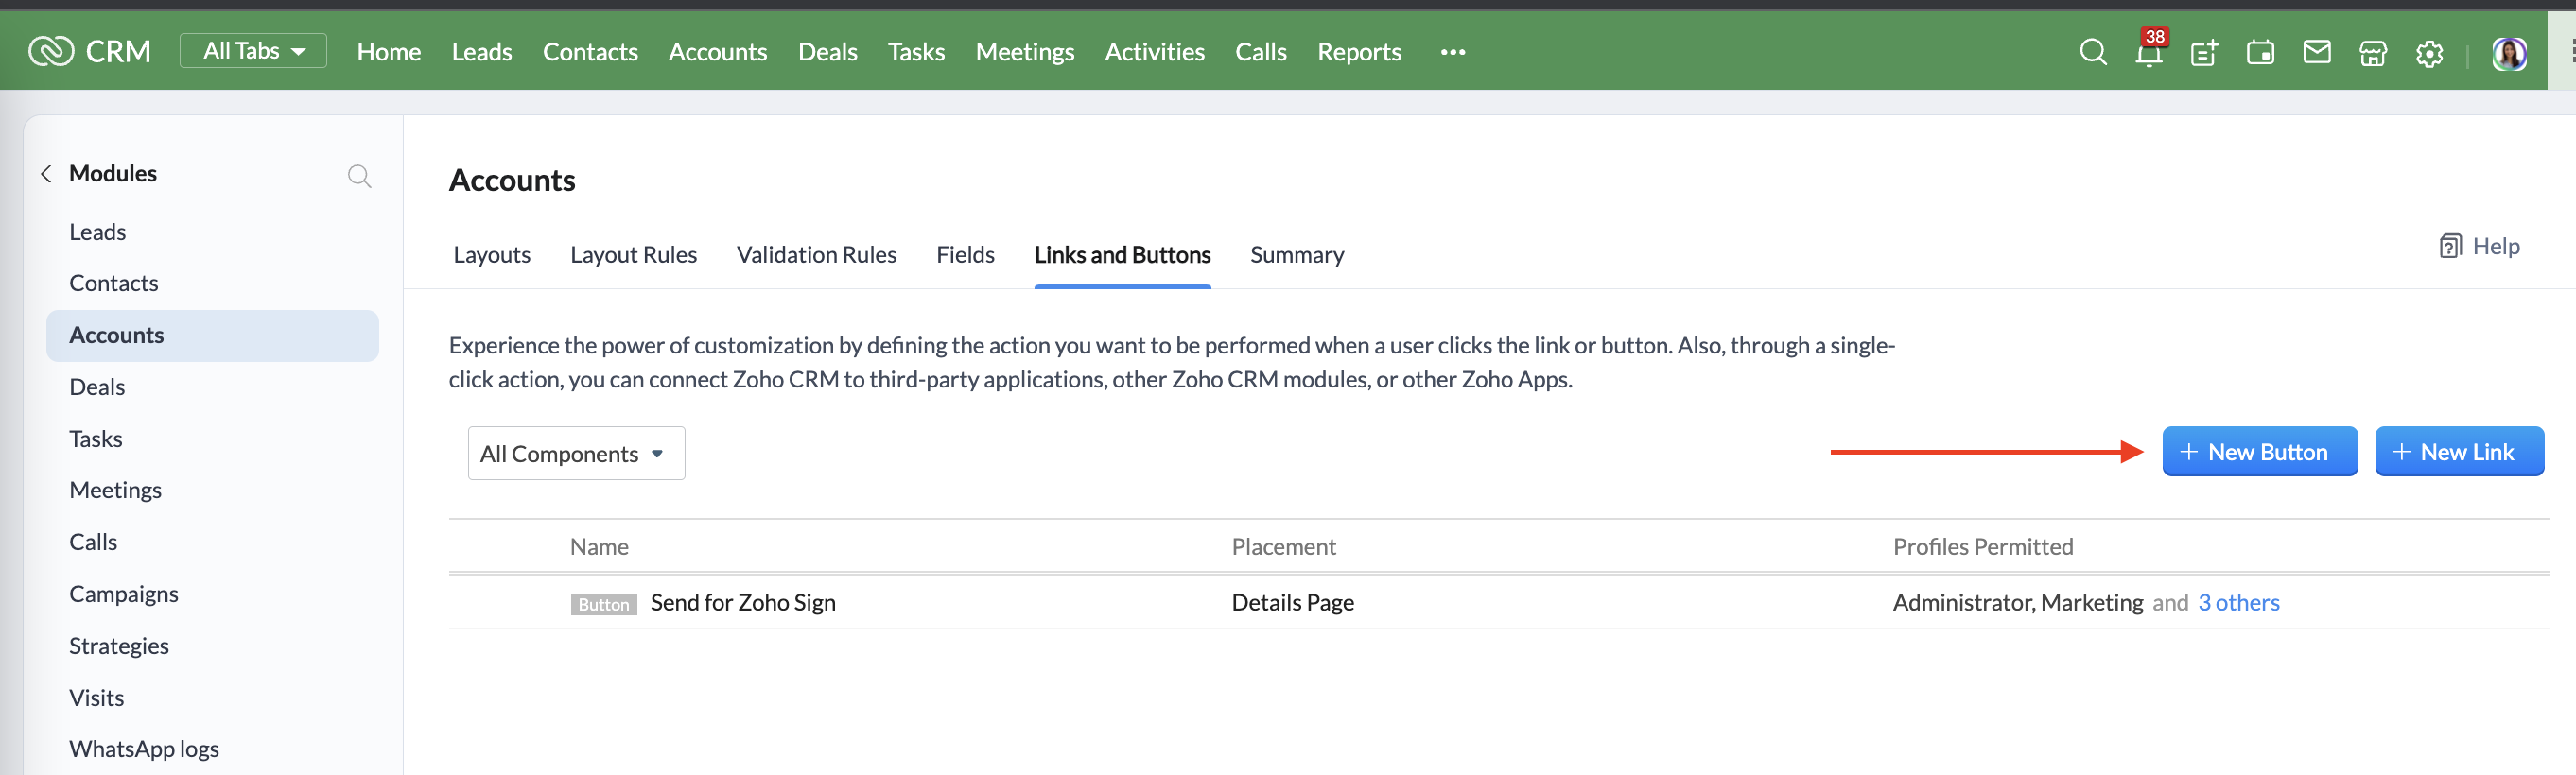Open the global search magnifier icon
This screenshot has width=2576, height=775.
pos(2092,52)
